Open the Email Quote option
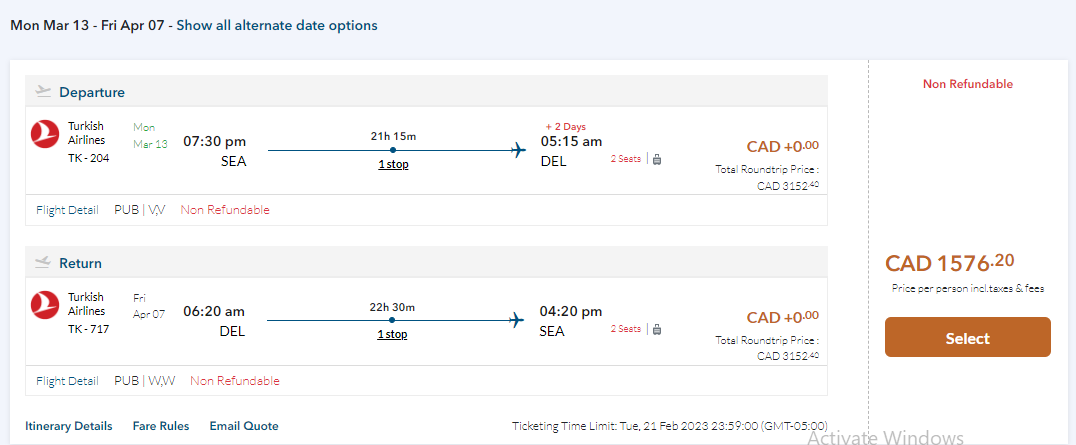 click(244, 426)
